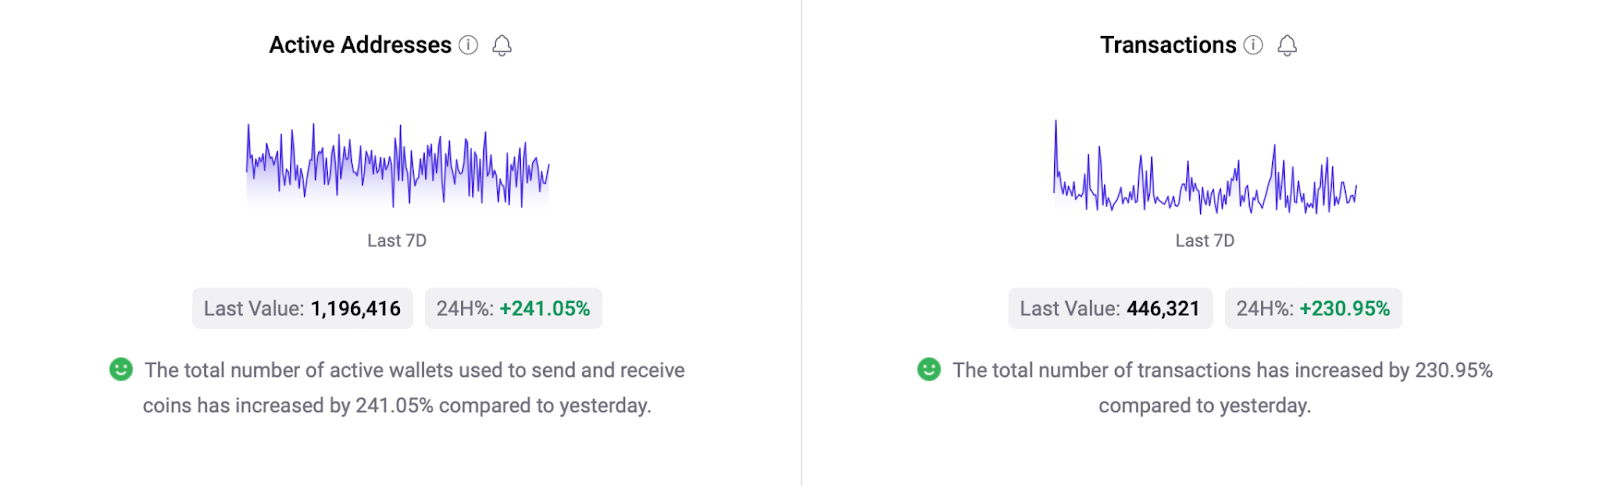This screenshot has width=1600, height=486.
Task: Click the 24H% +230.95% badge
Action: [1313, 308]
